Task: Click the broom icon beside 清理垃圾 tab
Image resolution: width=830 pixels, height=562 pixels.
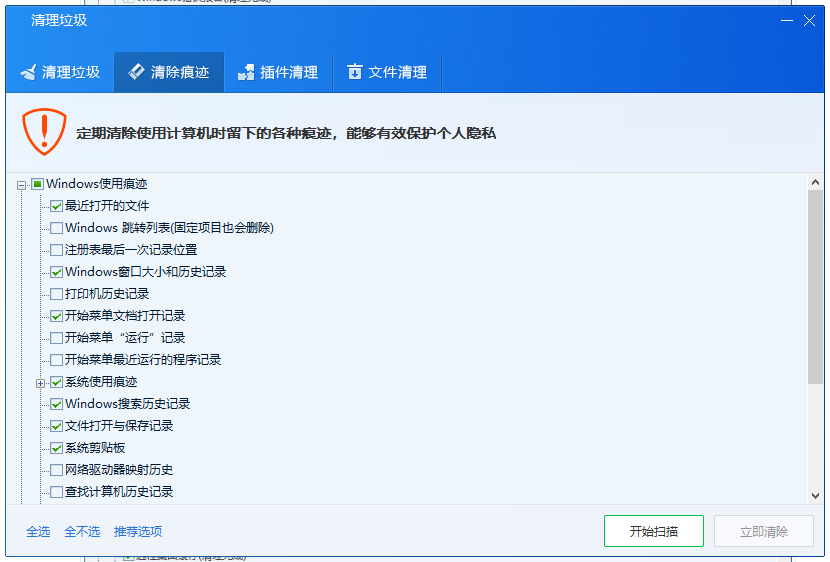Action: (x=29, y=72)
